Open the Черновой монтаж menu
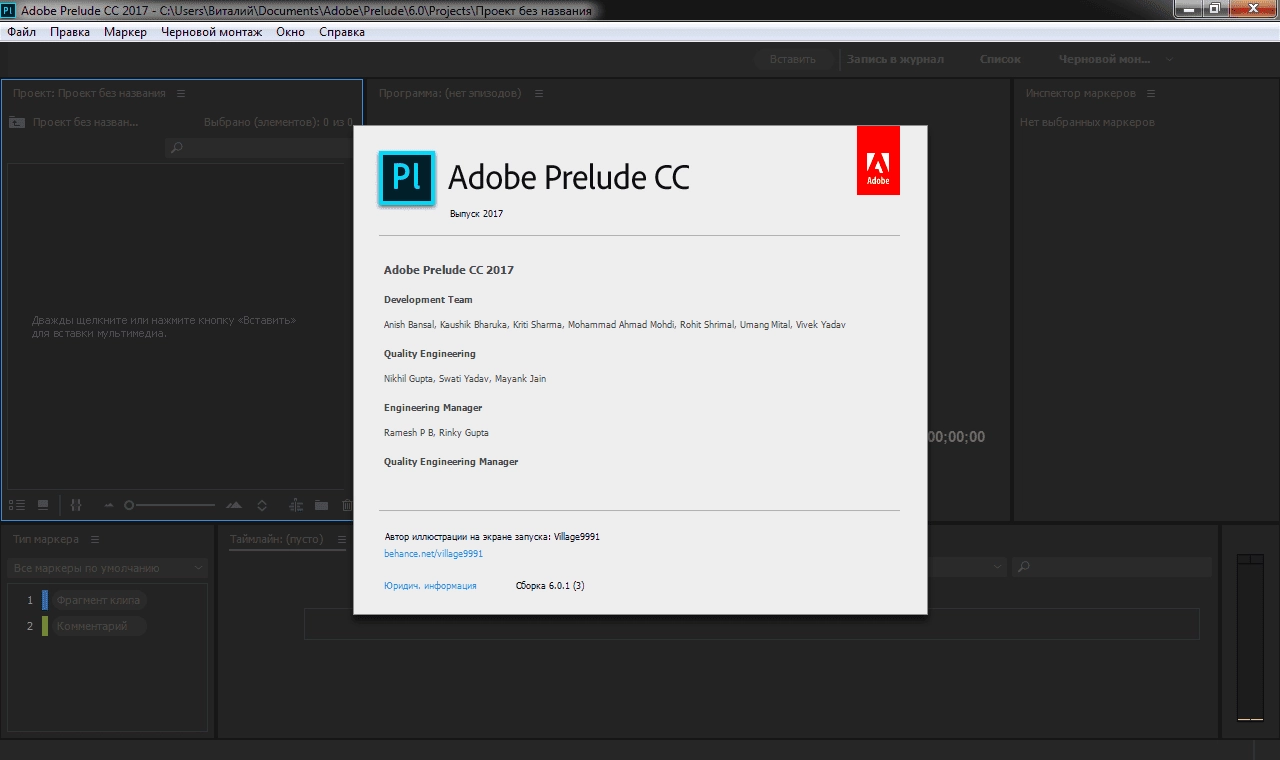 click(x=212, y=32)
